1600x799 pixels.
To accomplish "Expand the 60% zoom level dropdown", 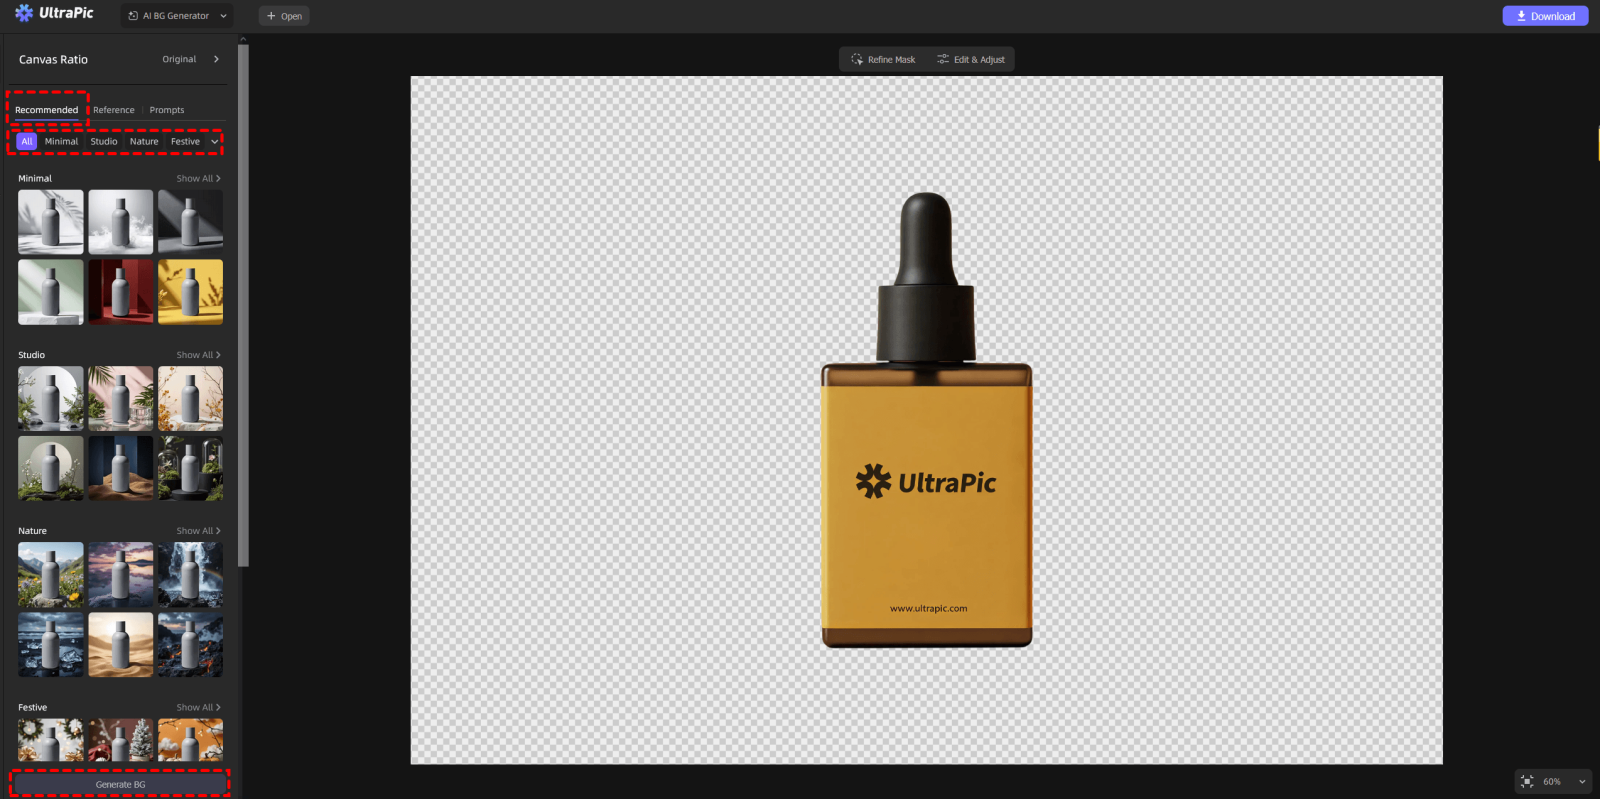I will tap(1582, 782).
